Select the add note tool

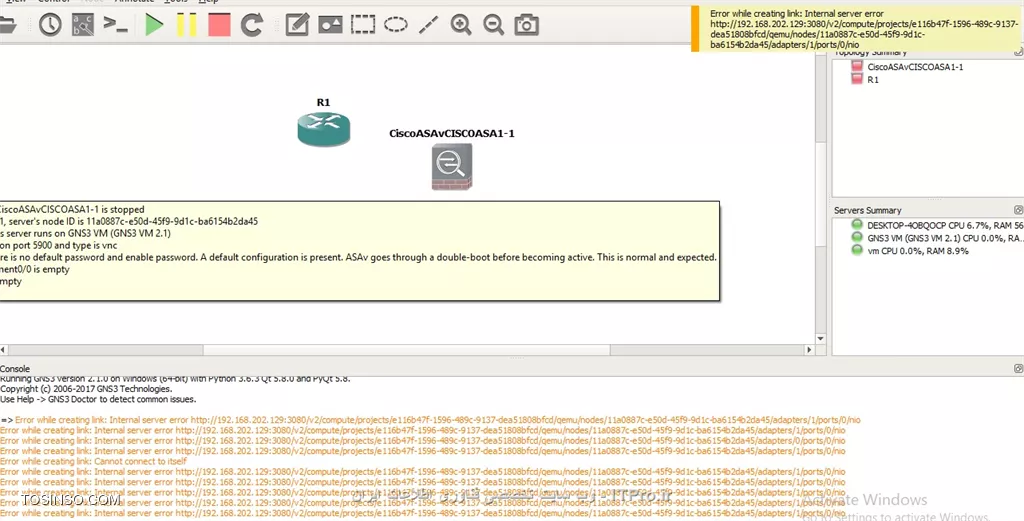coord(297,25)
